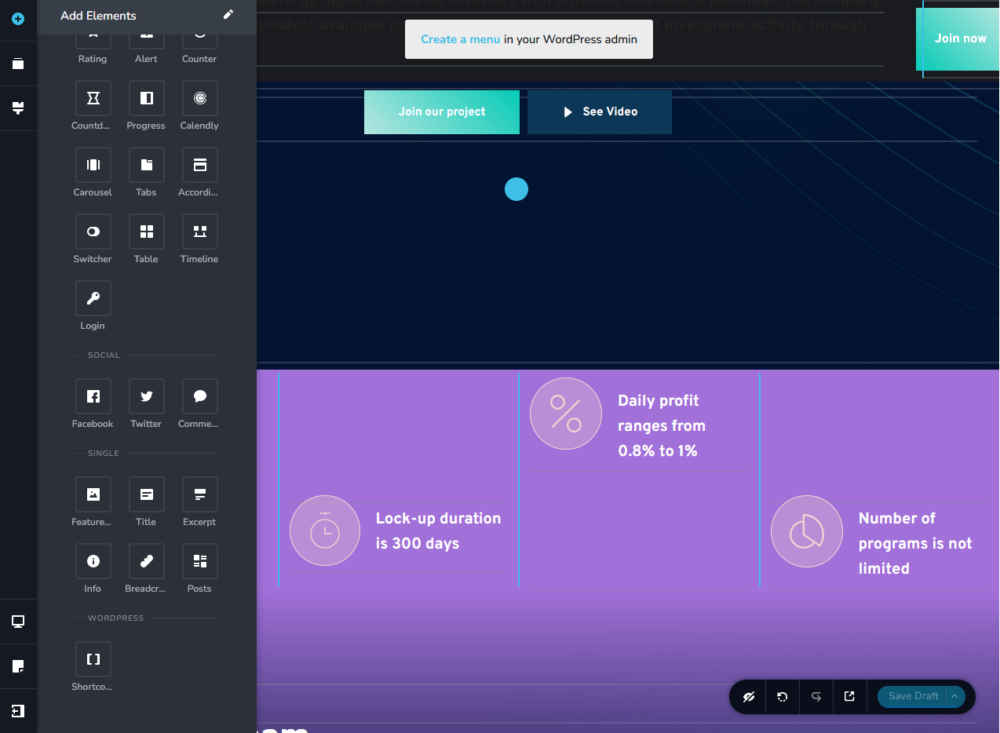Choose the Table element icon
The image size is (1000, 733).
point(146,232)
